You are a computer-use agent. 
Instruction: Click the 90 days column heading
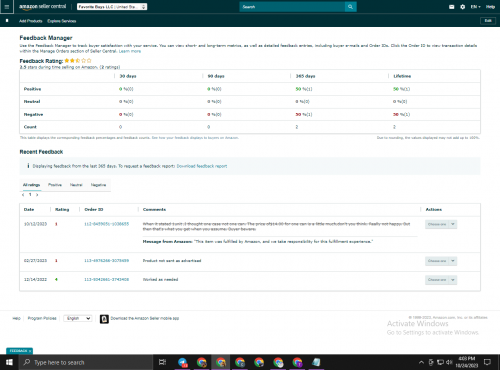pyautogui.click(x=216, y=76)
